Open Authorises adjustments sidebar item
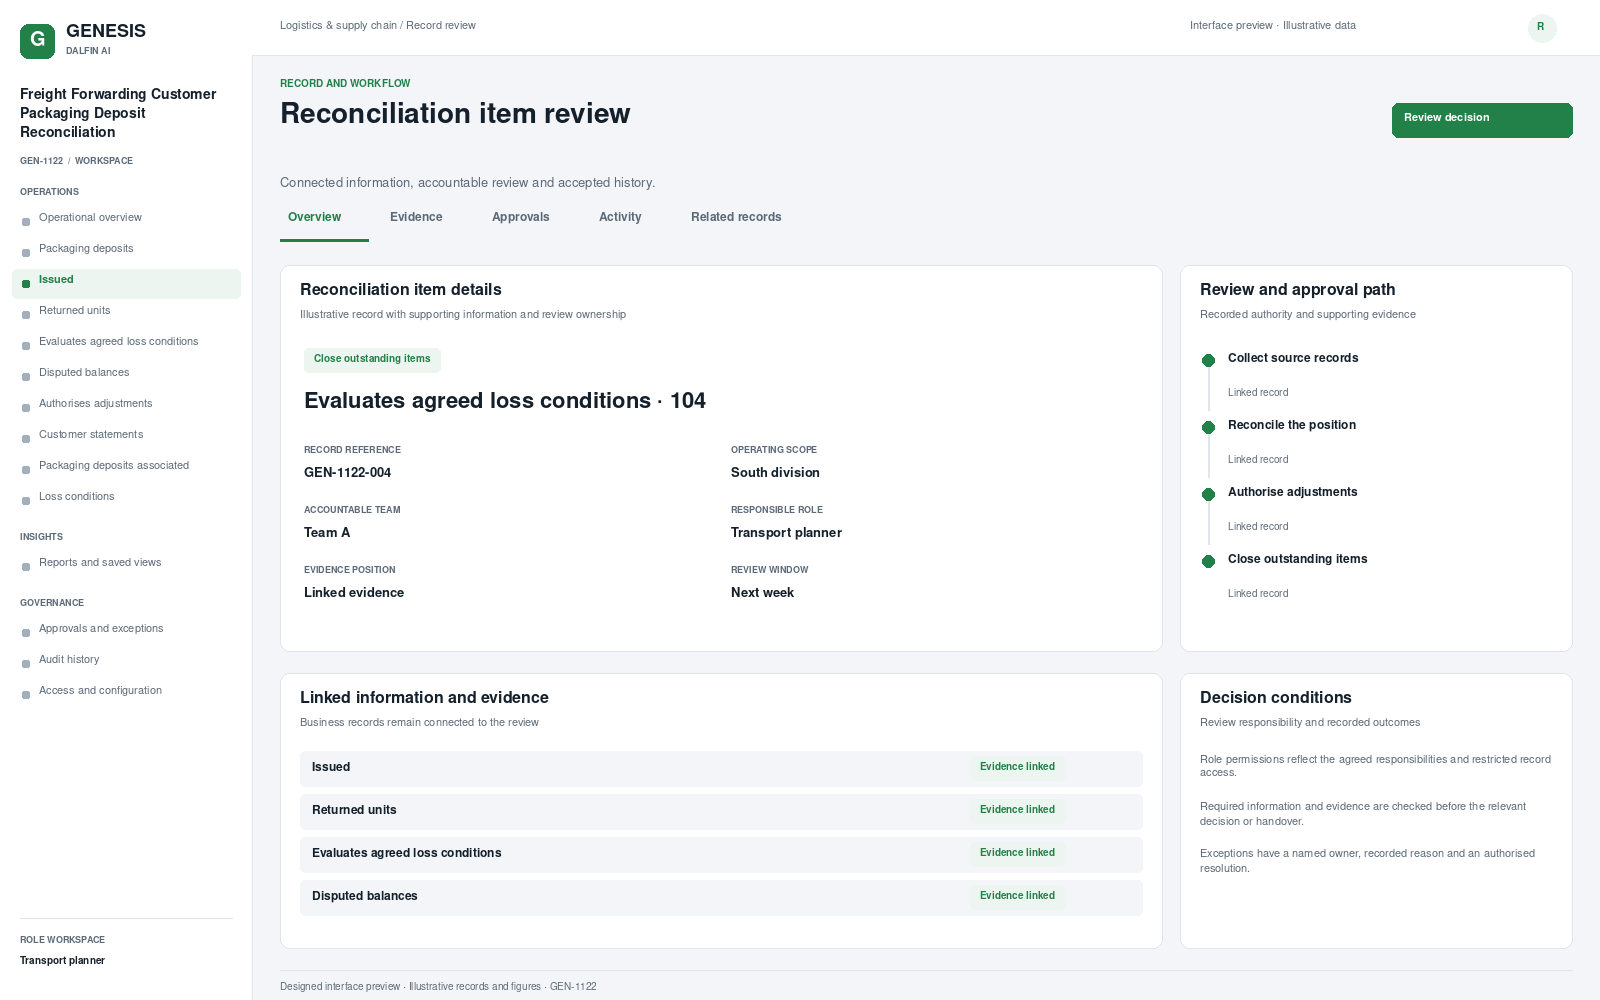1600x1000 pixels. tap(126, 404)
